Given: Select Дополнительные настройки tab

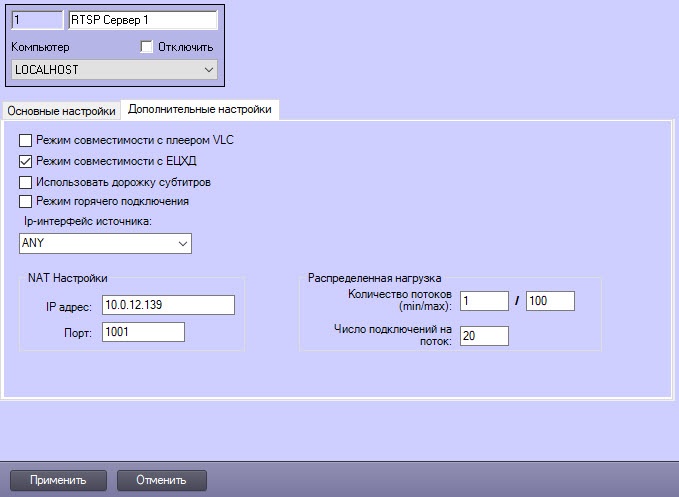Looking at the screenshot, I should tap(200, 109).
